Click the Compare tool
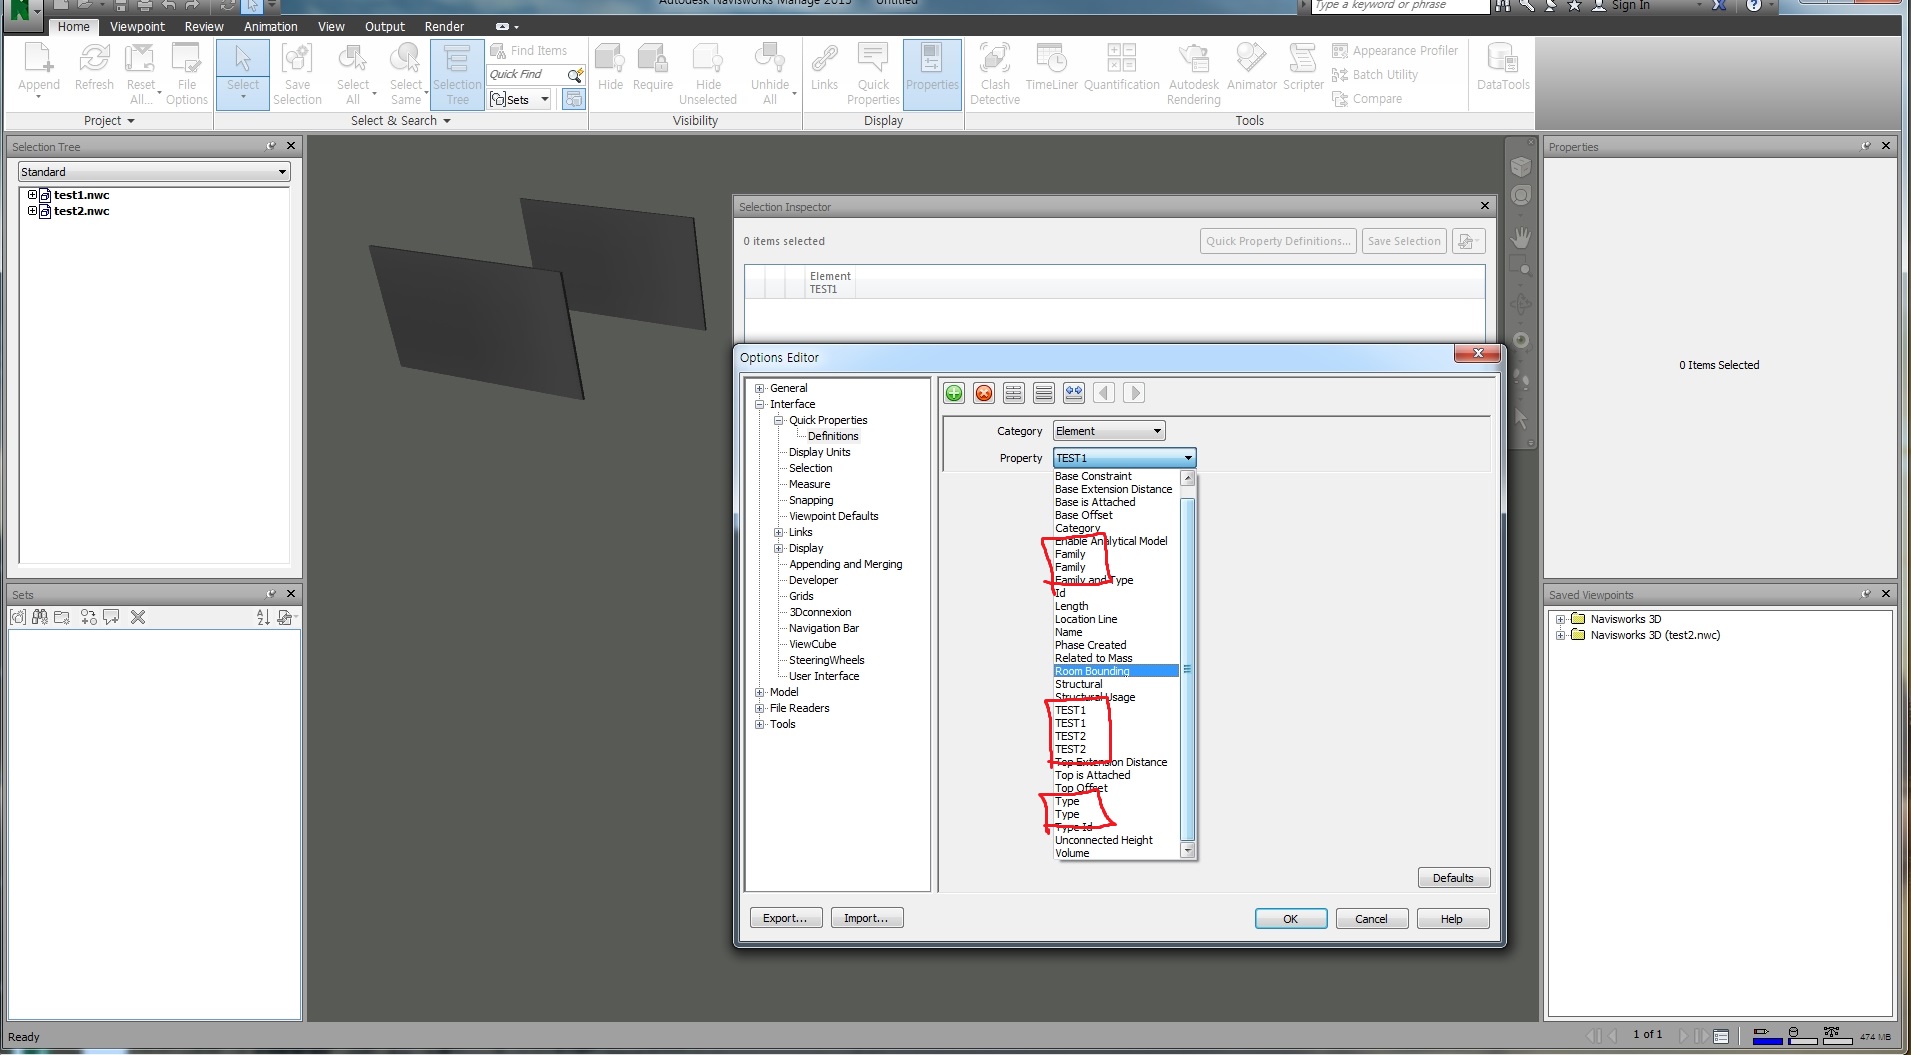 [1367, 99]
